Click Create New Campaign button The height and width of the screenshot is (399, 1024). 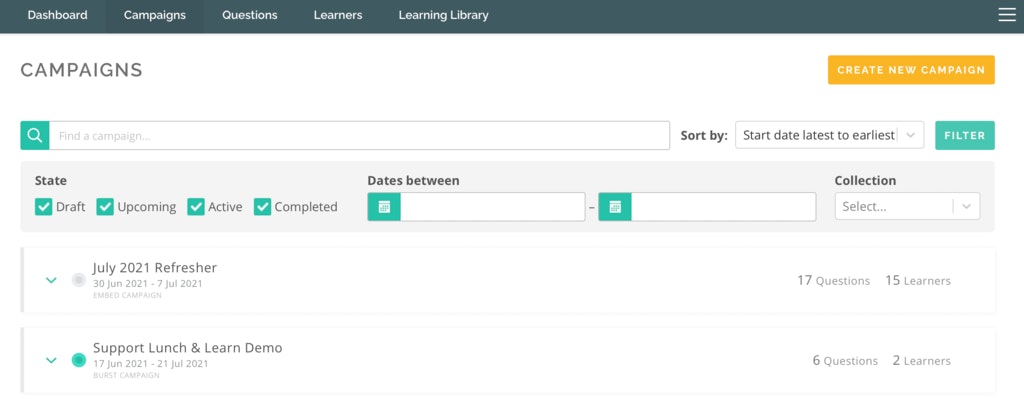click(911, 70)
